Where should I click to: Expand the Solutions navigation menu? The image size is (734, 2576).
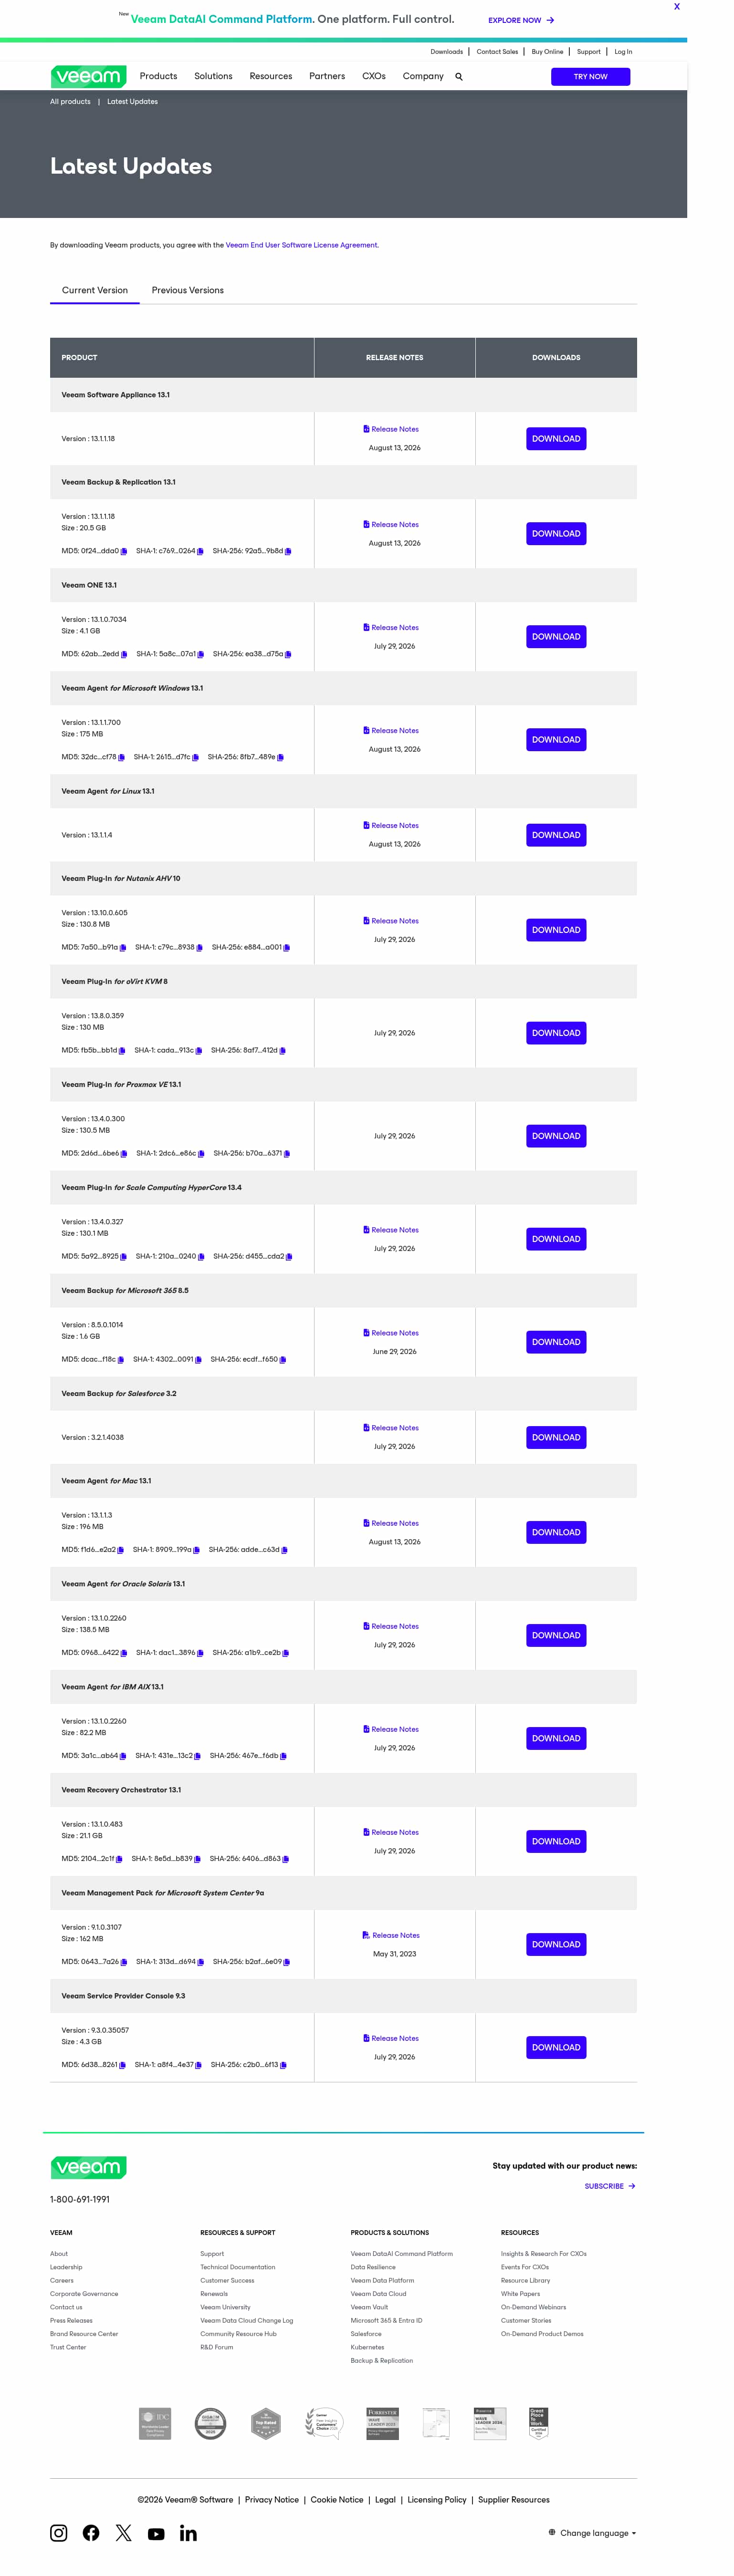[213, 76]
